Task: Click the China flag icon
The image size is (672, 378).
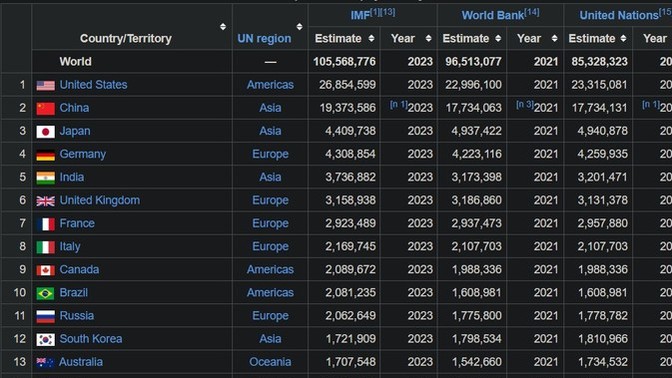Action: tap(45, 108)
